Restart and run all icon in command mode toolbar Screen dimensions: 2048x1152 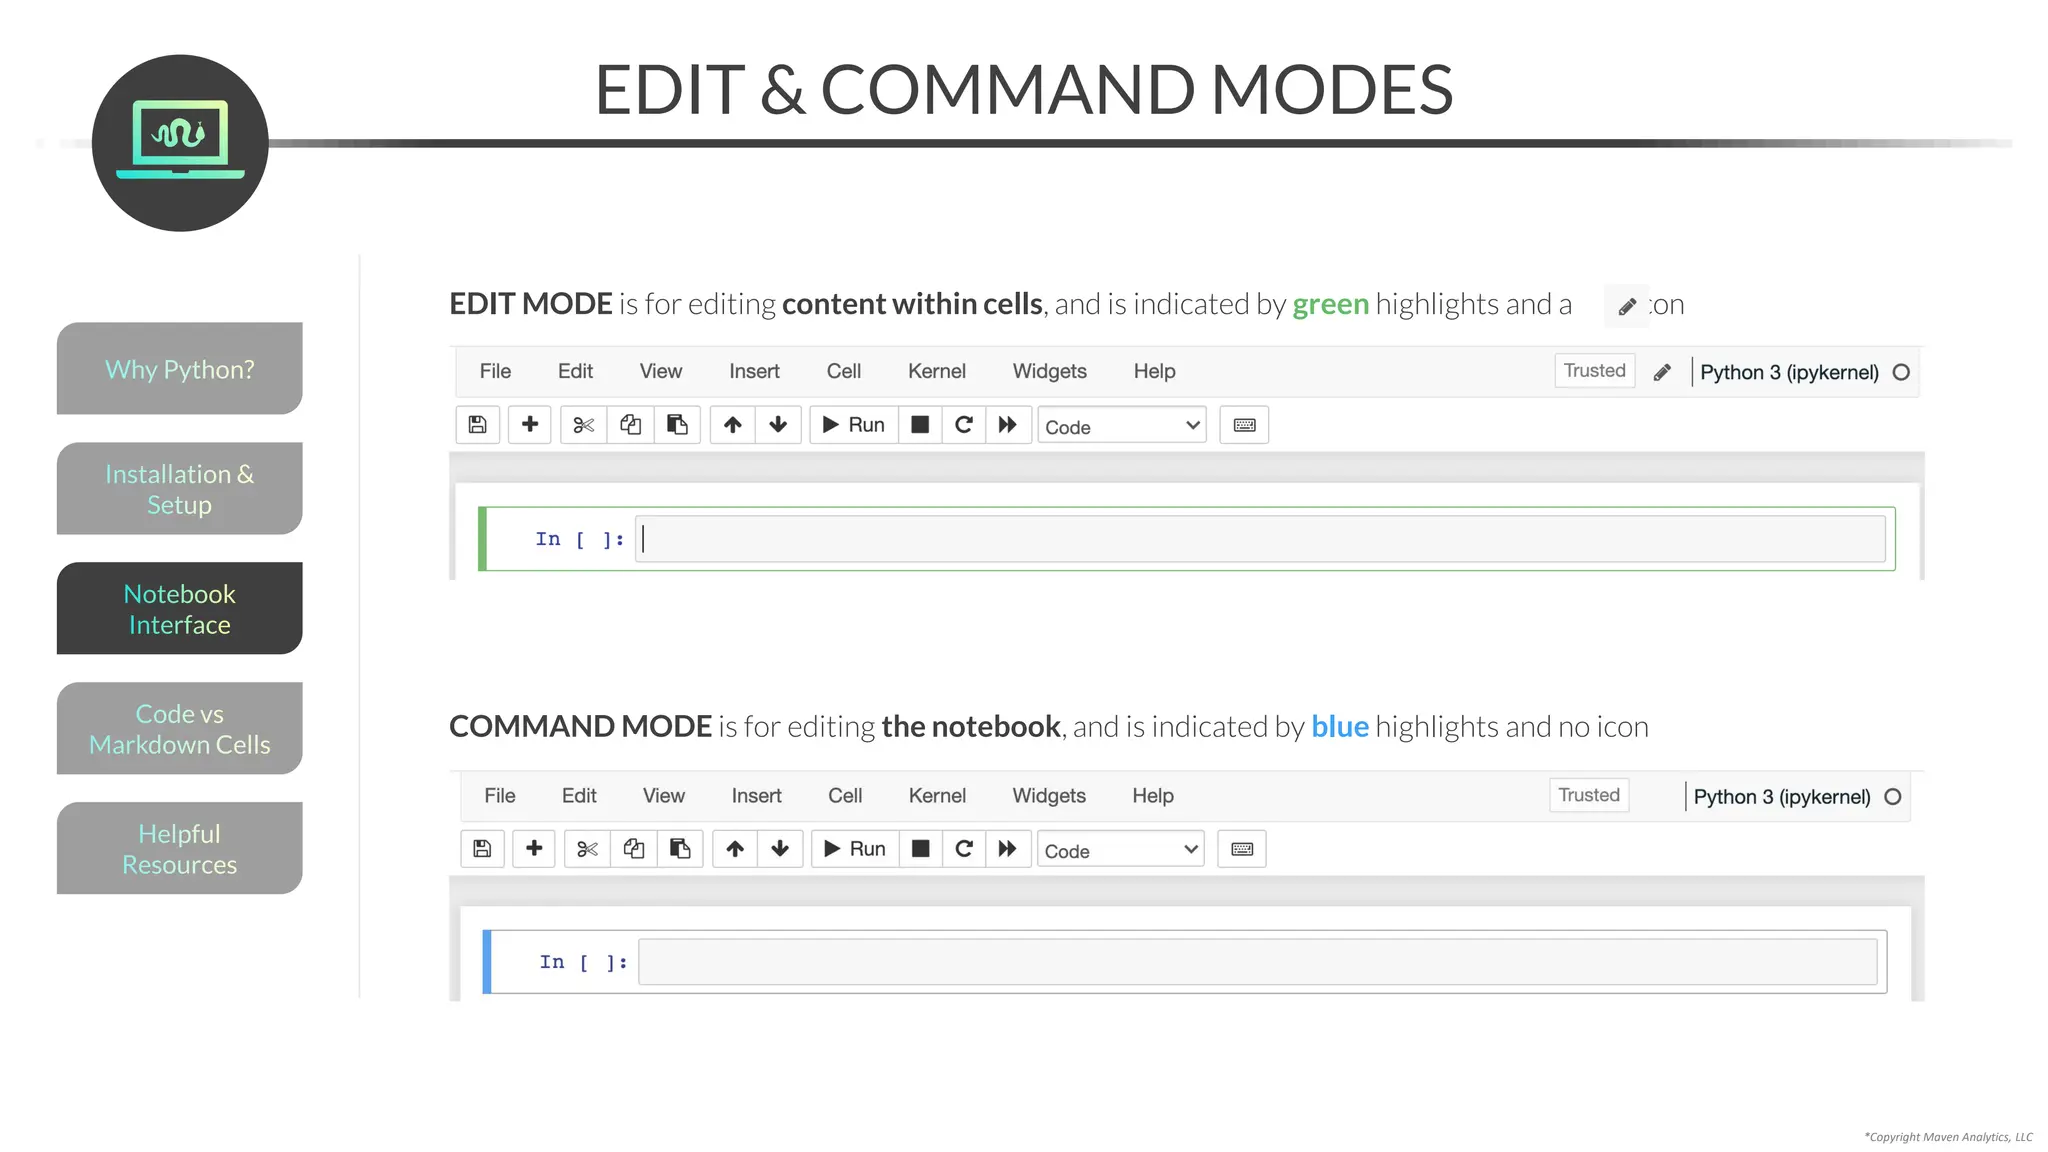point(1008,849)
